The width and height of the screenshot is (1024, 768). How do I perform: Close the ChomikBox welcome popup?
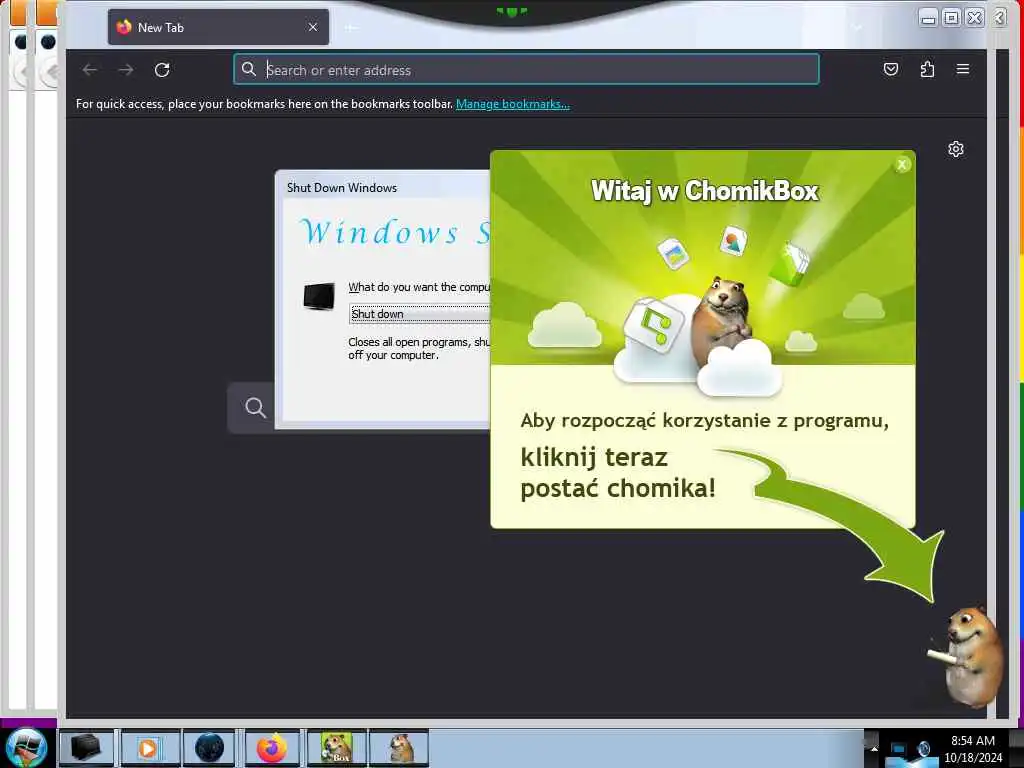pyautogui.click(x=902, y=165)
